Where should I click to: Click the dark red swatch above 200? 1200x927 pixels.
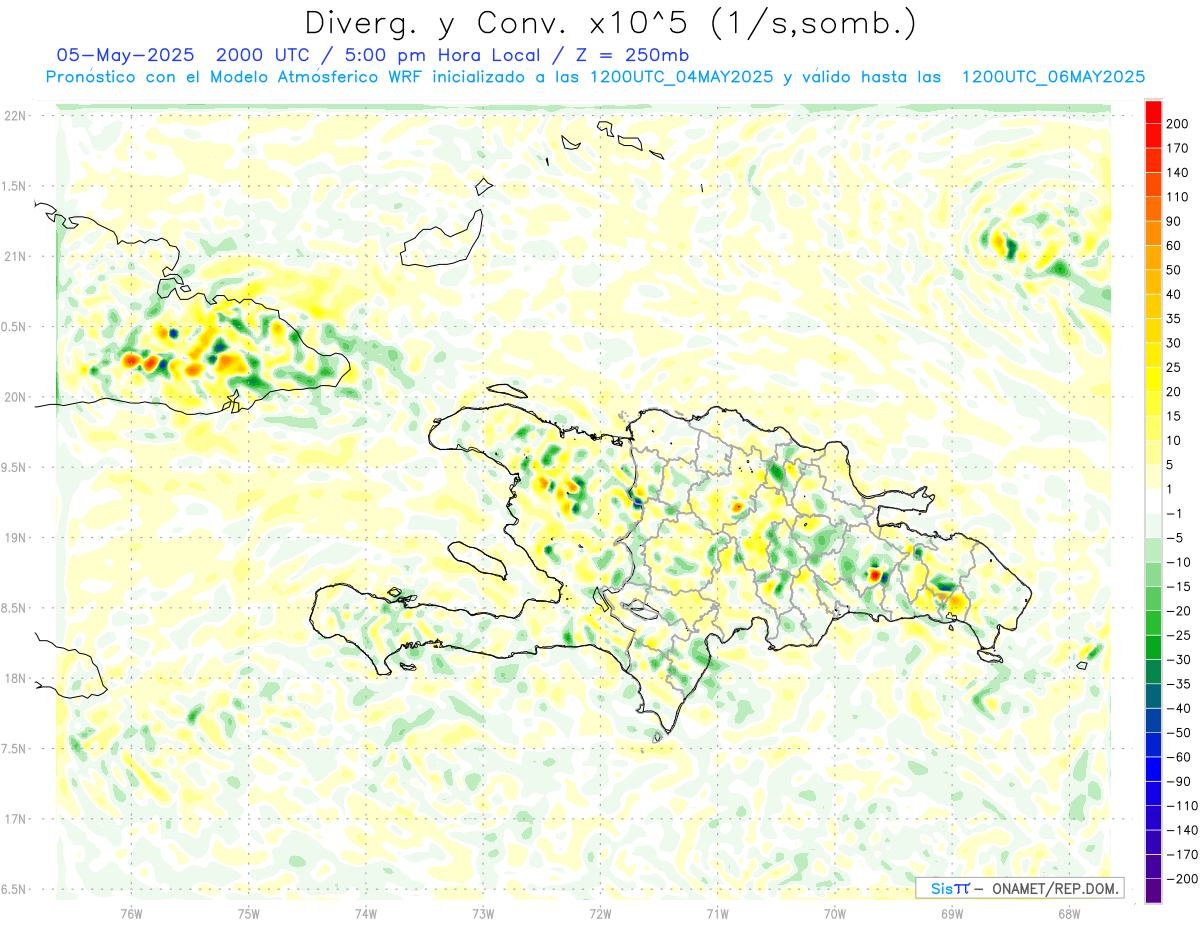pyautogui.click(x=1154, y=111)
